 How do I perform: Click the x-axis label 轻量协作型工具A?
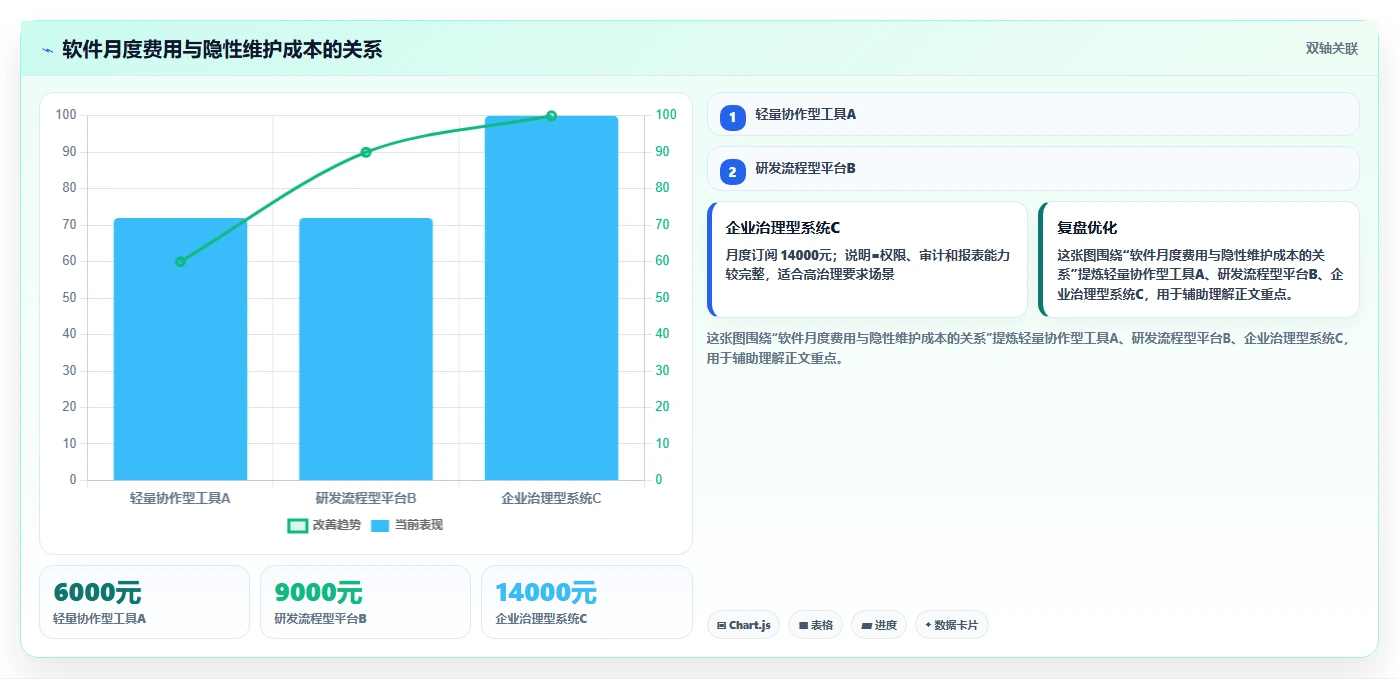(x=180, y=498)
